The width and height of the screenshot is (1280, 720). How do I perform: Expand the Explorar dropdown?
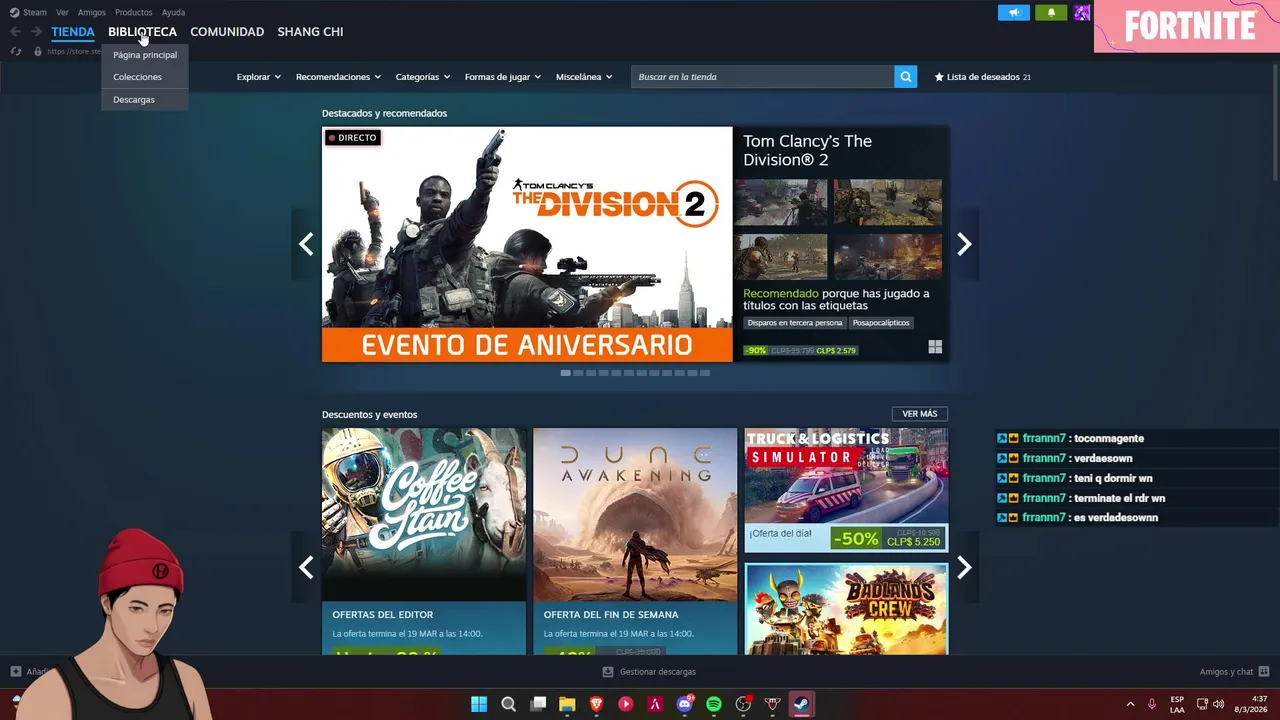coord(258,77)
